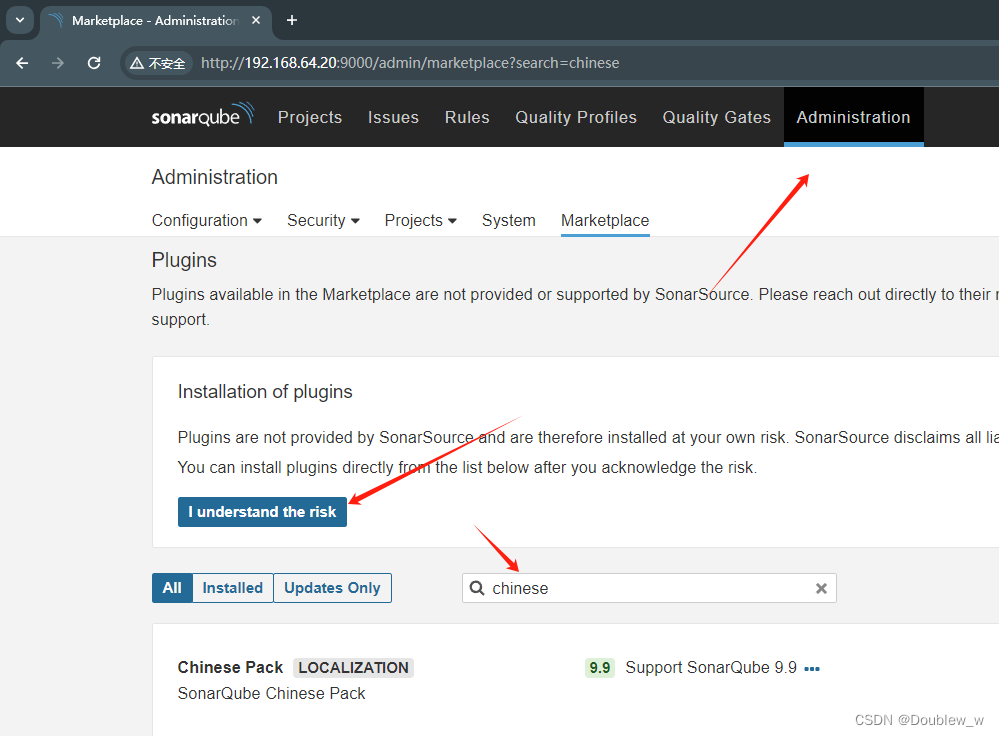Go to the System tab

[x=508, y=220]
